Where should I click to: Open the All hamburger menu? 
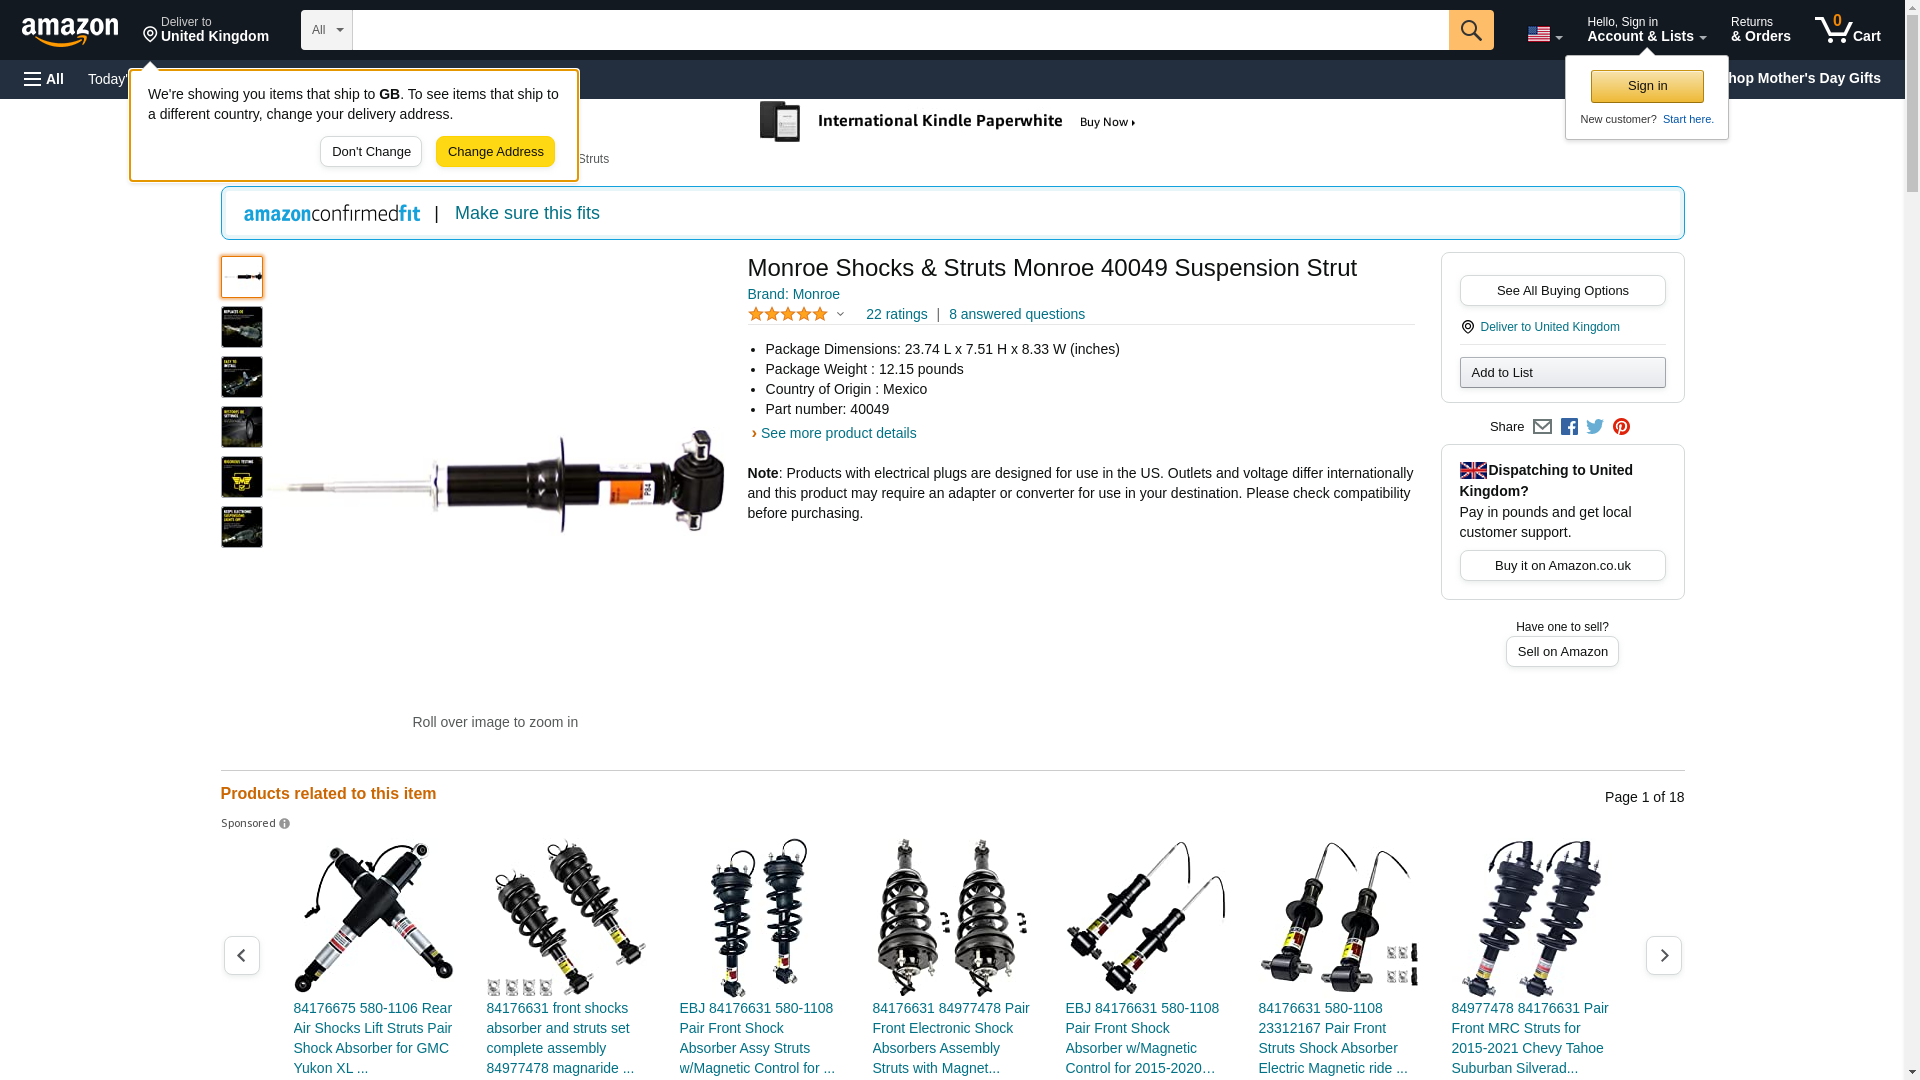click(44, 79)
